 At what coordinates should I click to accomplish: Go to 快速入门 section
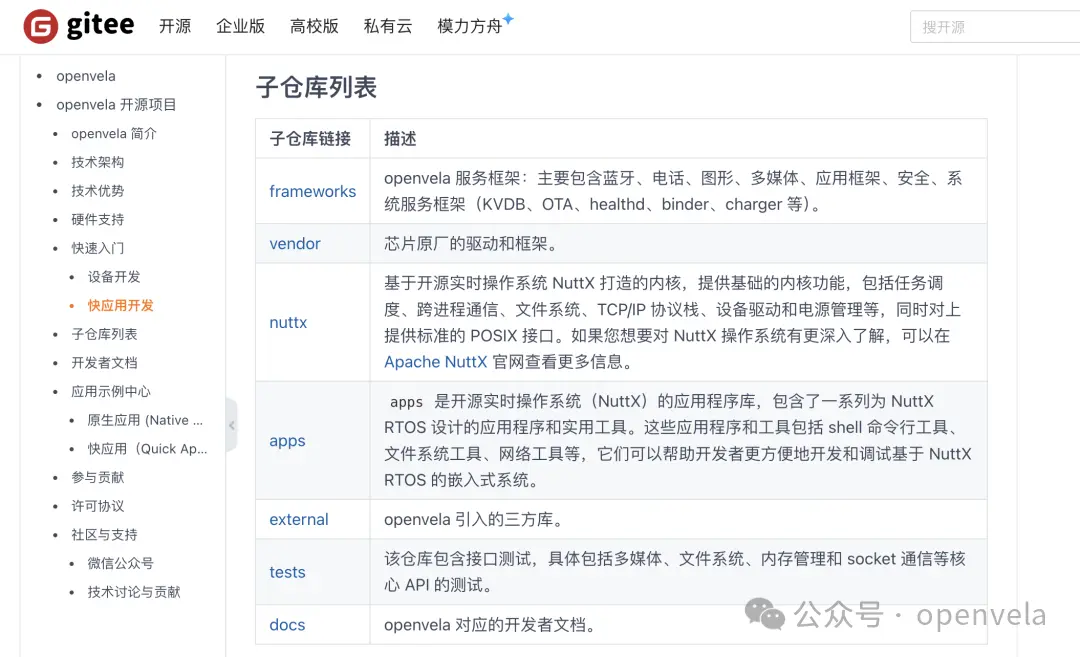(x=98, y=248)
